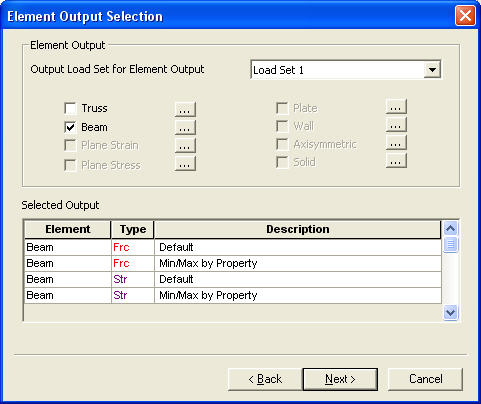This screenshot has height=404, width=481.
Task: Go Back to previous step
Action: click(x=265, y=379)
